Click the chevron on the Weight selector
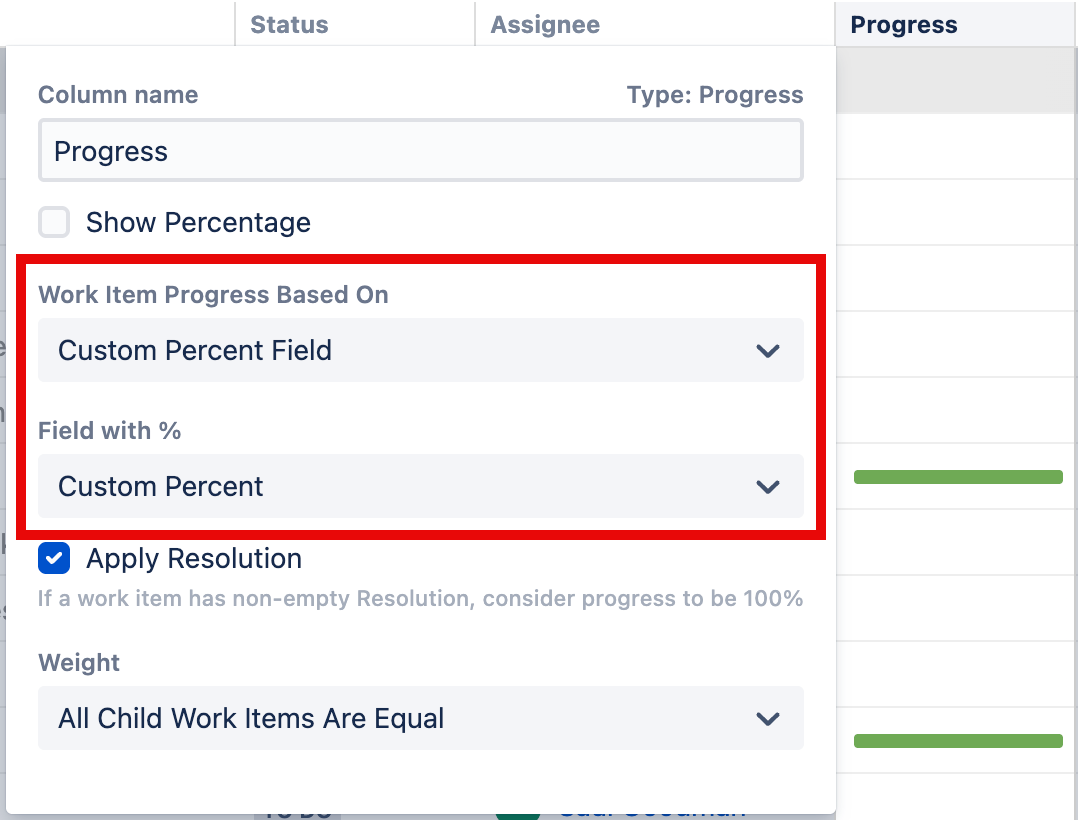This screenshot has width=1078, height=820. pyautogui.click(x=768, y=718)
